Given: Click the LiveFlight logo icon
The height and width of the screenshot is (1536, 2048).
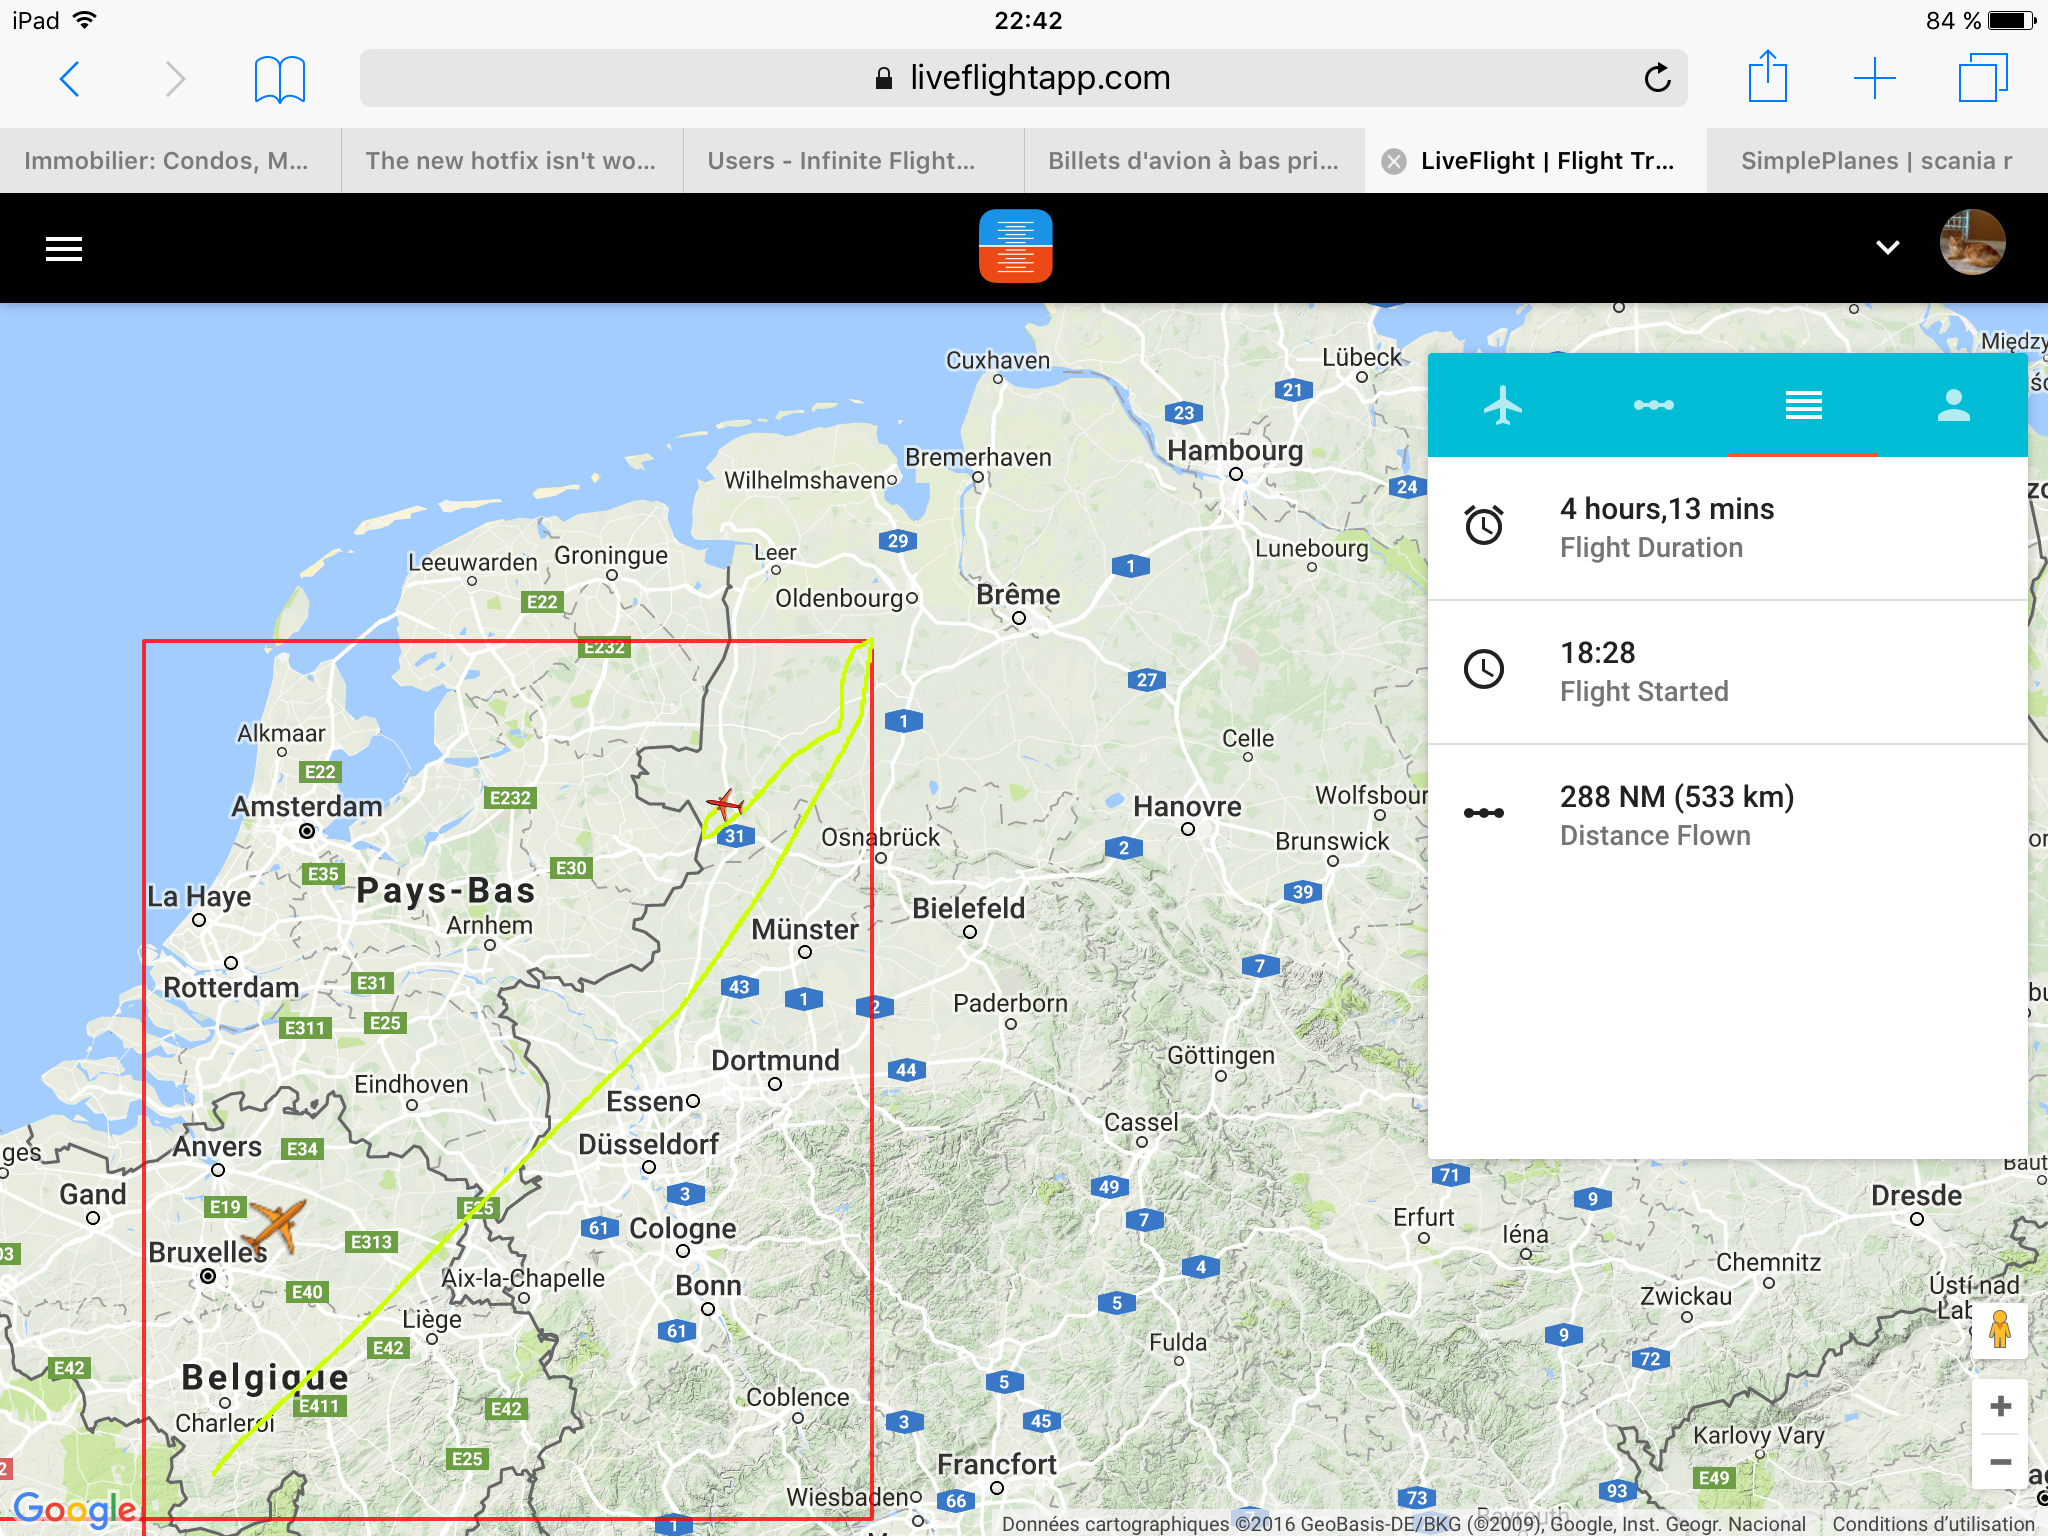Looking at the screenshot, I should pyautogui.click(x=1015, y=246).
